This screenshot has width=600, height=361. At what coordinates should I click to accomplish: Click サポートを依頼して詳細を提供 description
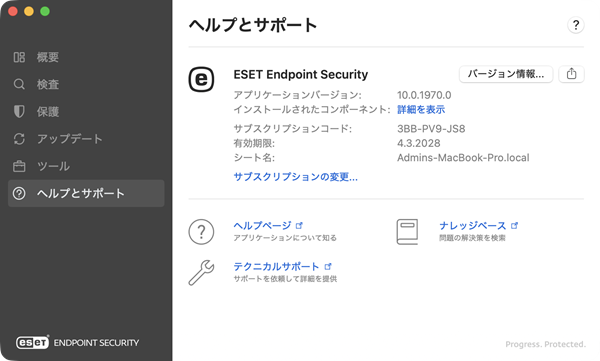285,279
